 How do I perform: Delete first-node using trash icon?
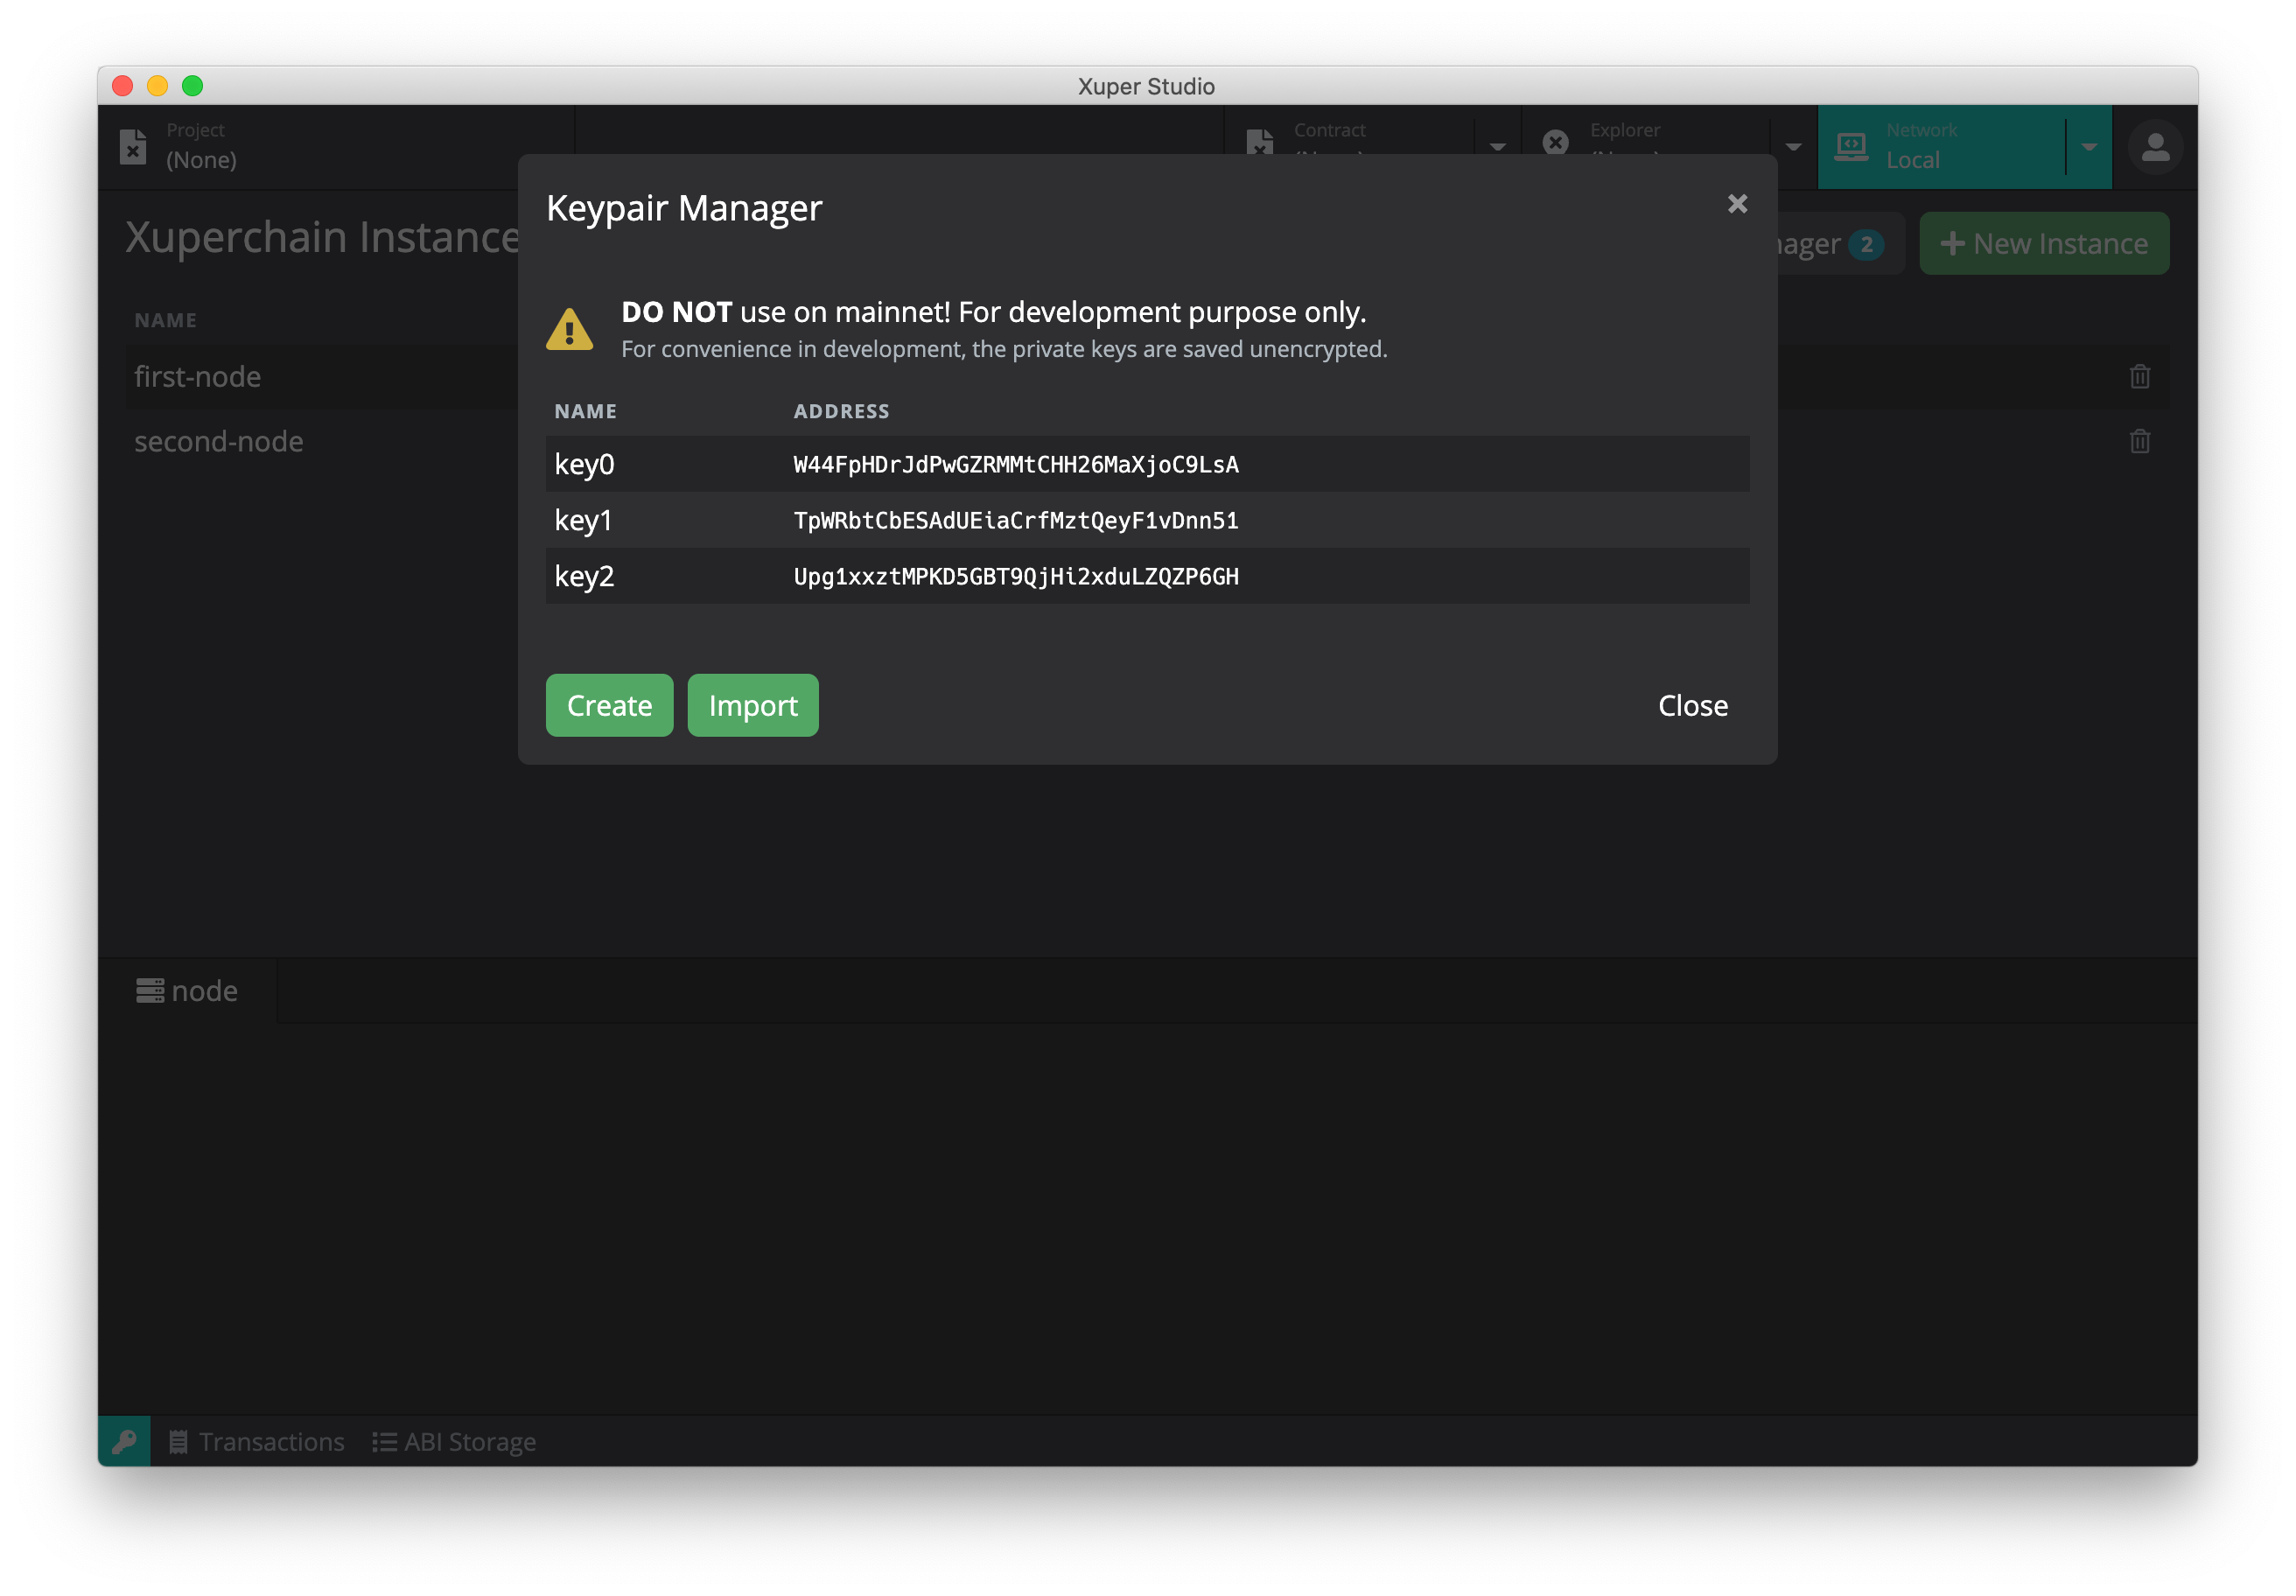(x=2139, y=377)
